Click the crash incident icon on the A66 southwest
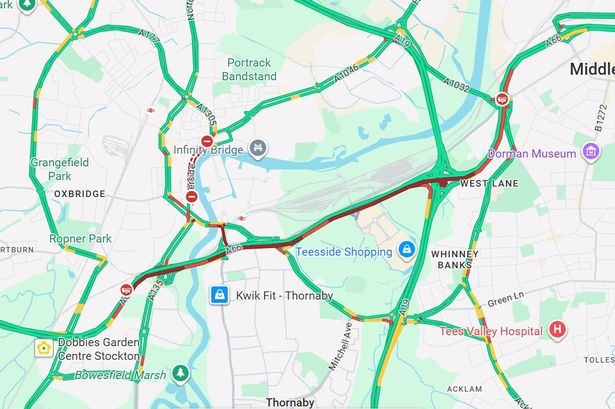615x409 pixels. coord(126,290)
